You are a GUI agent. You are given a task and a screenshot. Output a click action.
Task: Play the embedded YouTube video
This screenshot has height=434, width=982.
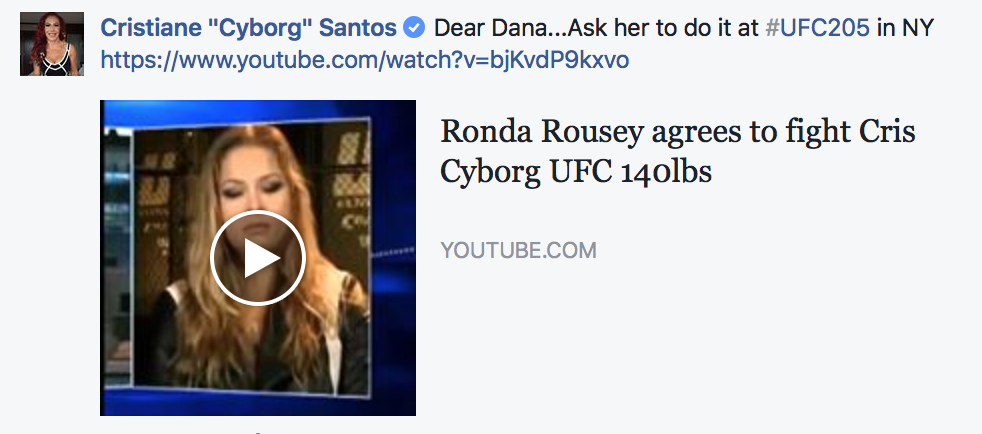point(257,258)
